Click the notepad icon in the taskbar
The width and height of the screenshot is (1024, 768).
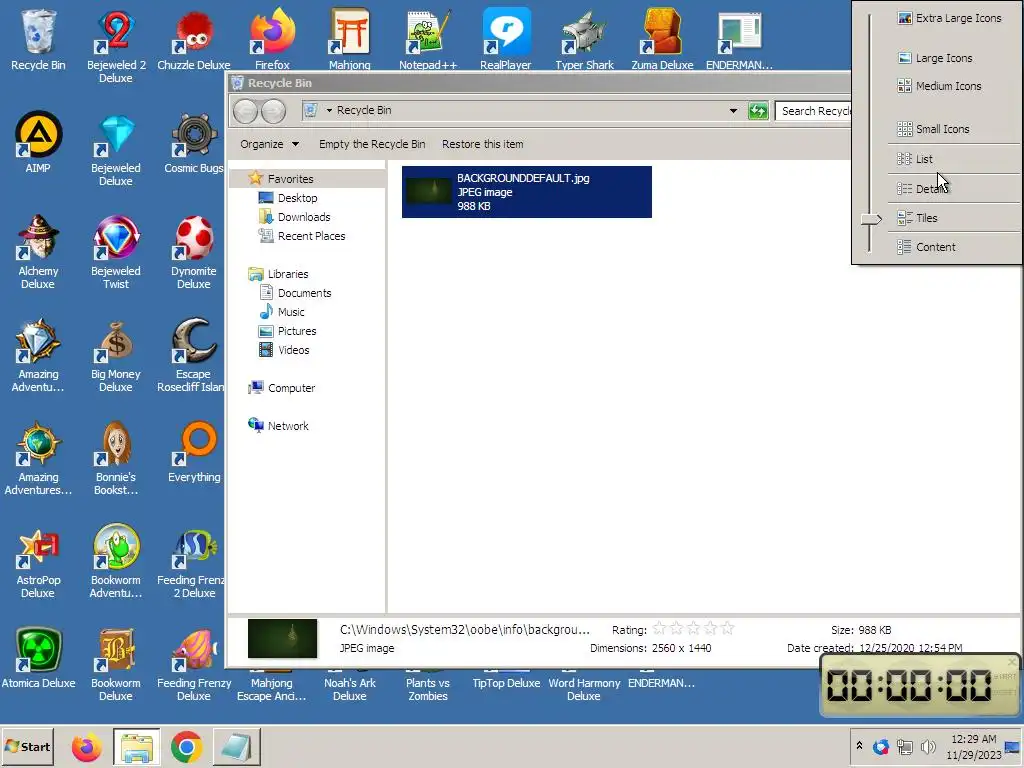236,747
